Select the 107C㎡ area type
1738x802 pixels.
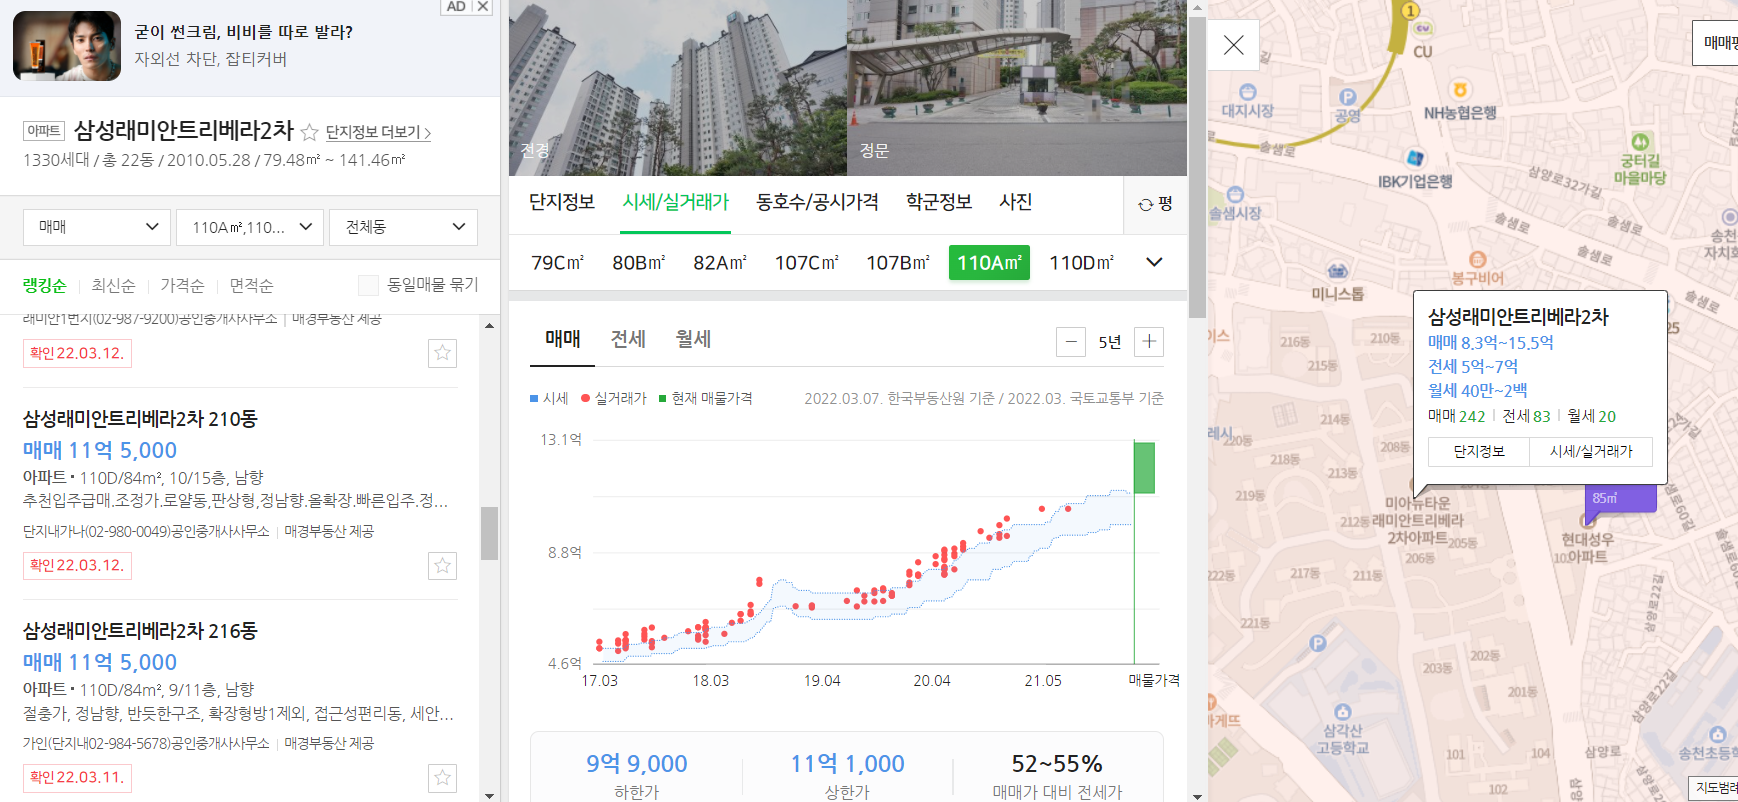point(806,263)
